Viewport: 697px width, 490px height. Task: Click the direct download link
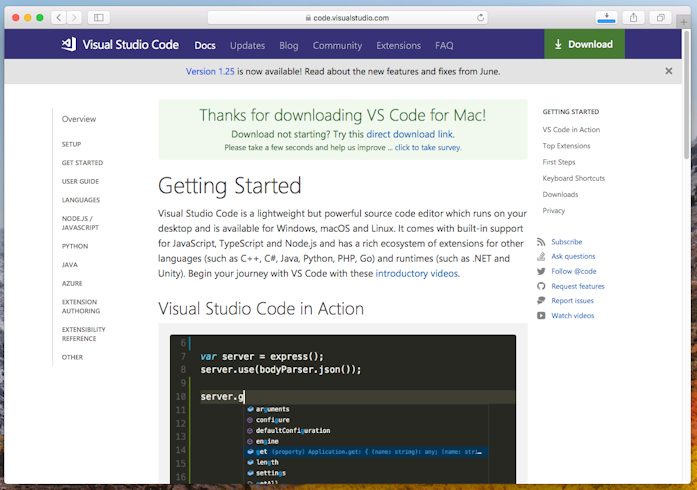click(x=409, y=134)
